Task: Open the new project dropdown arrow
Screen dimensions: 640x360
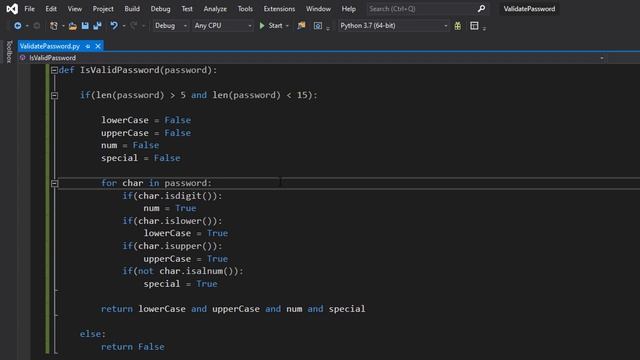Action: [63, 26]
